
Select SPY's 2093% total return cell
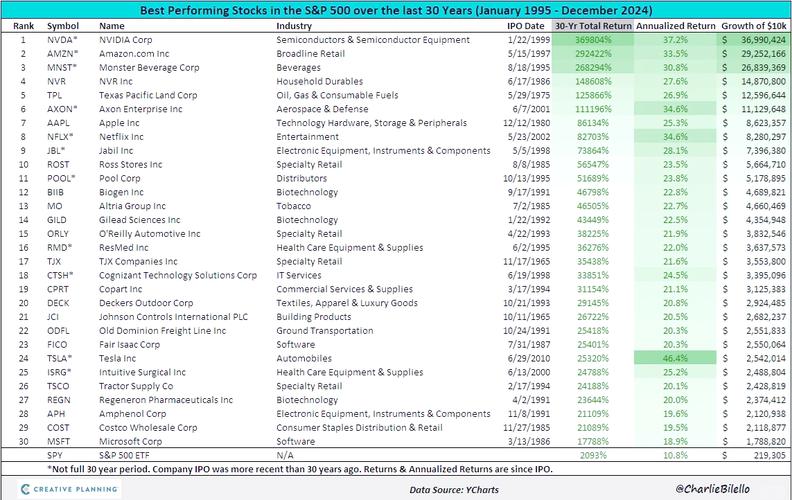pos(593,456)
